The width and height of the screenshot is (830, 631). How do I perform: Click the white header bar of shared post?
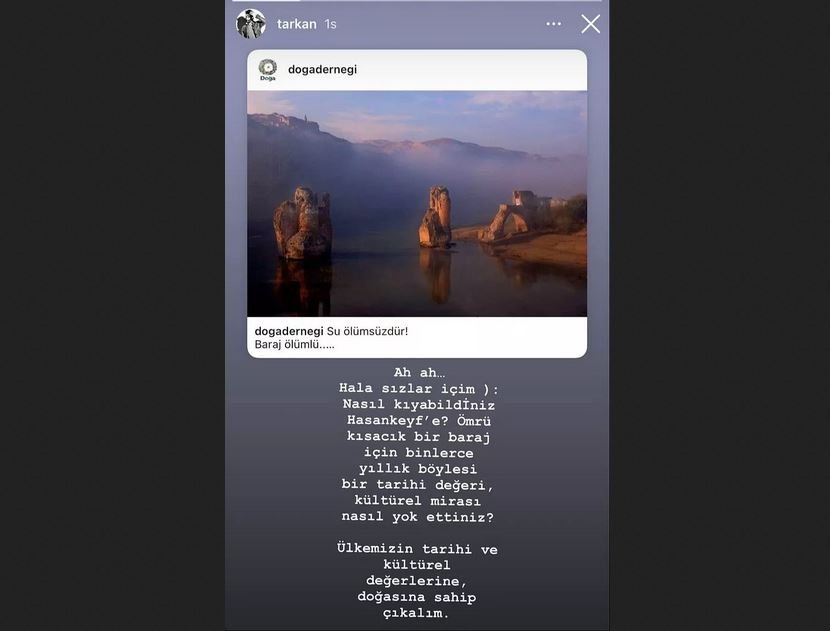(417, 70)
